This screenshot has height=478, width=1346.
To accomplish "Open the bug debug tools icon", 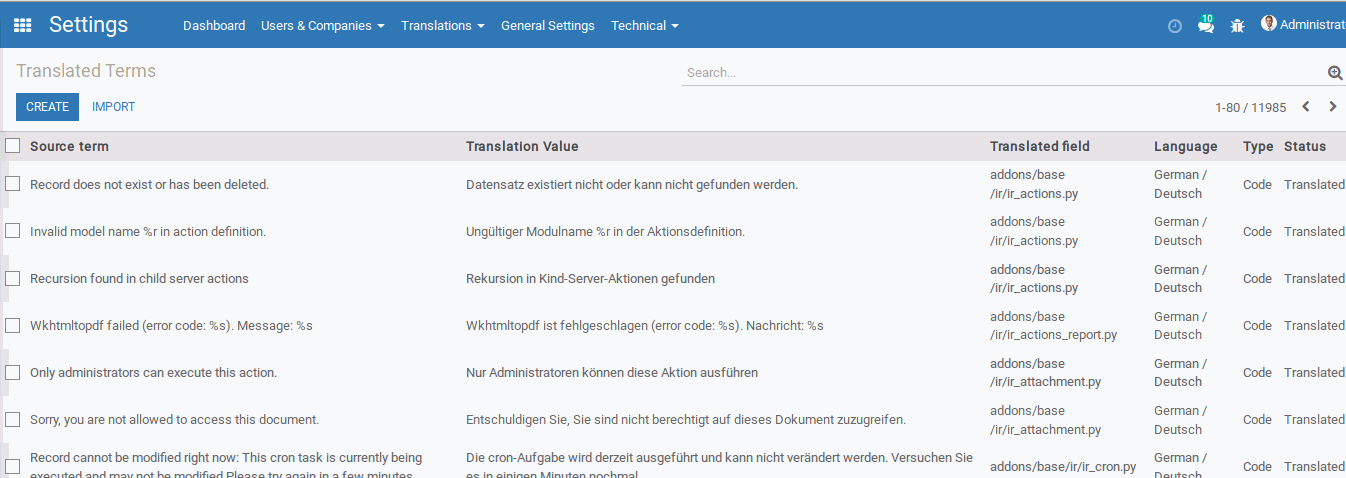I will point(1237,26).
